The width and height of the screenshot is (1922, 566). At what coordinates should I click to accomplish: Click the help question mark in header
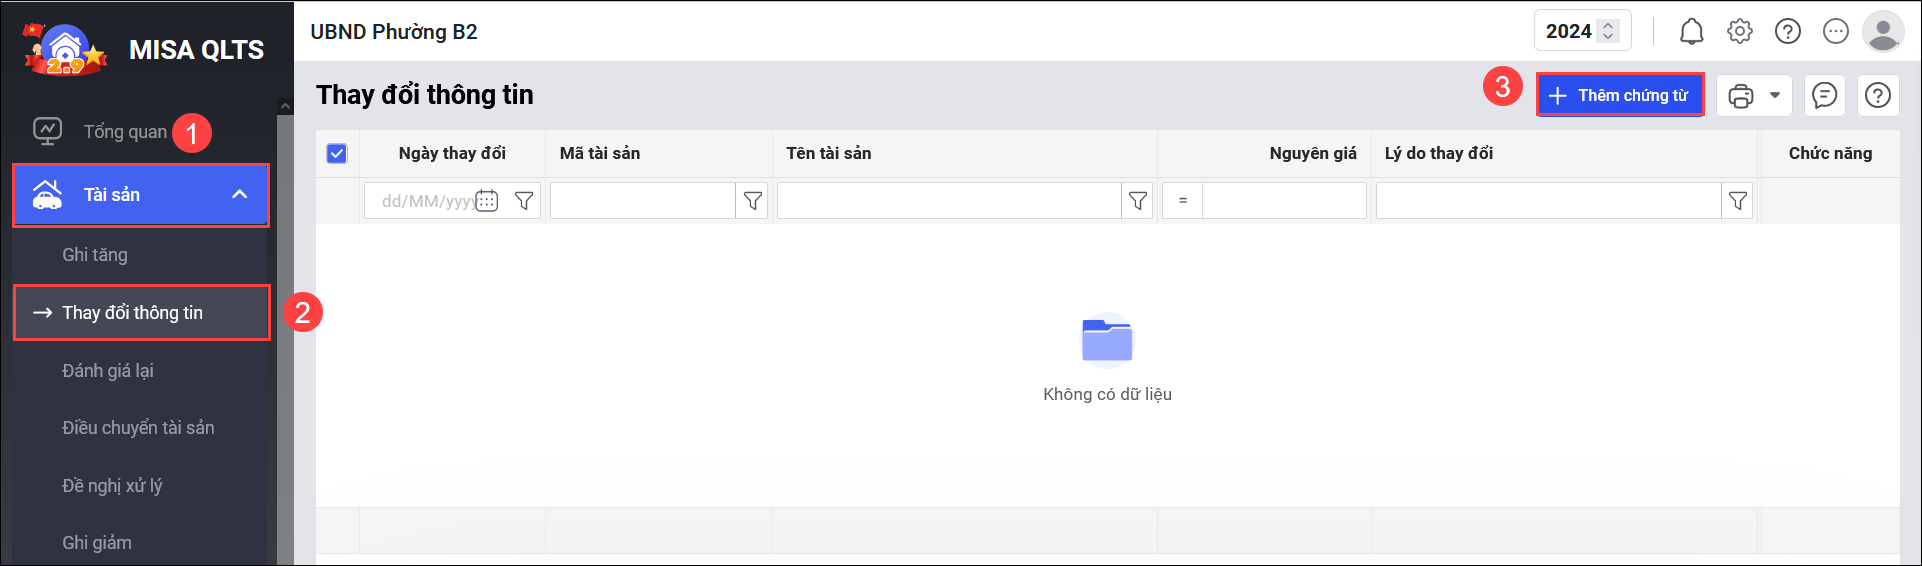tap(1788, 32)
